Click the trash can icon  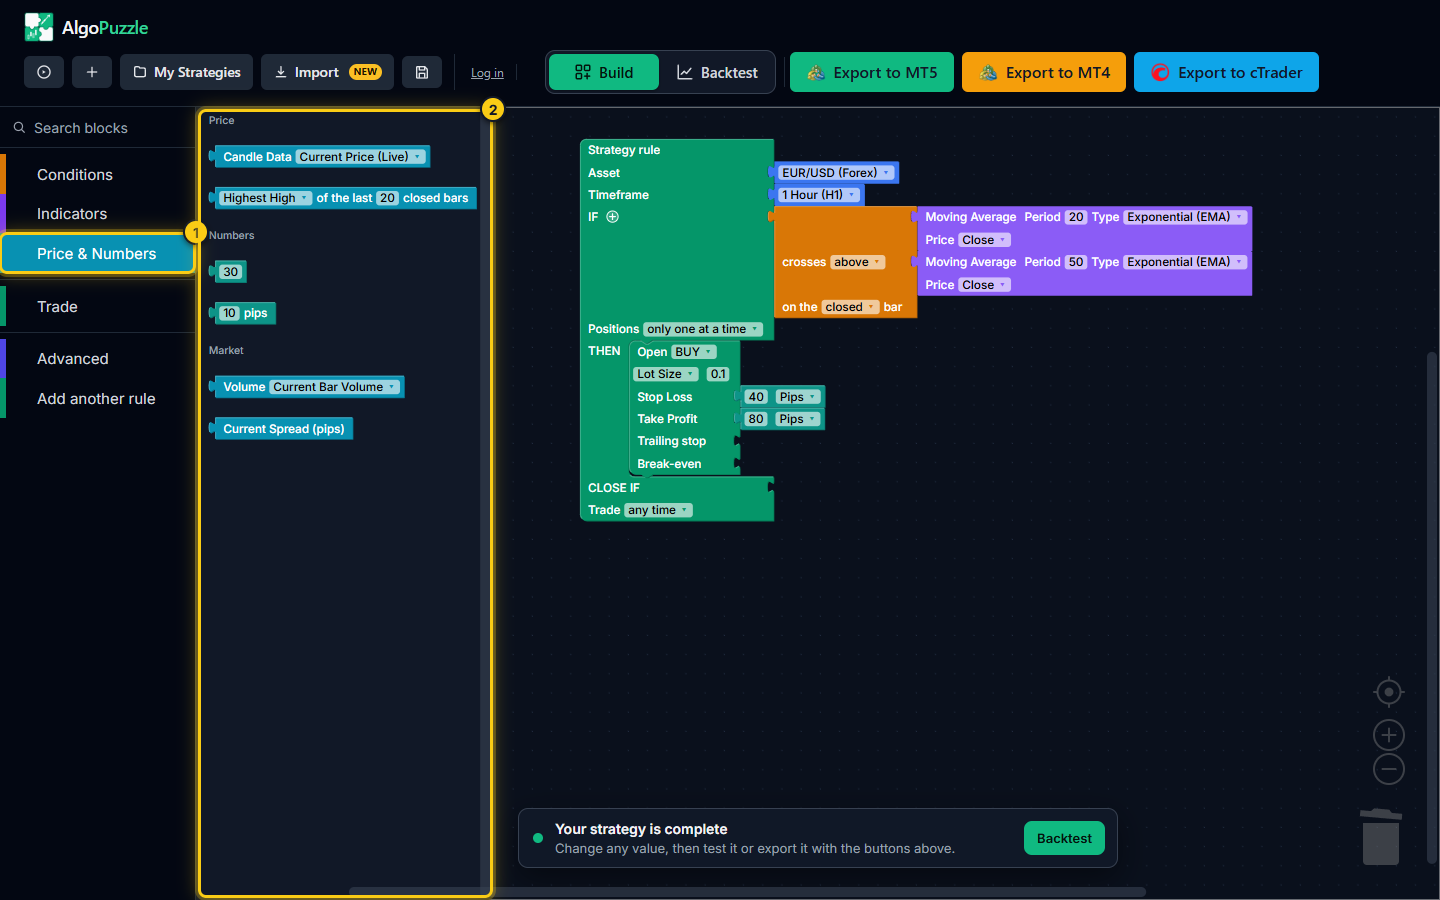1381,837
